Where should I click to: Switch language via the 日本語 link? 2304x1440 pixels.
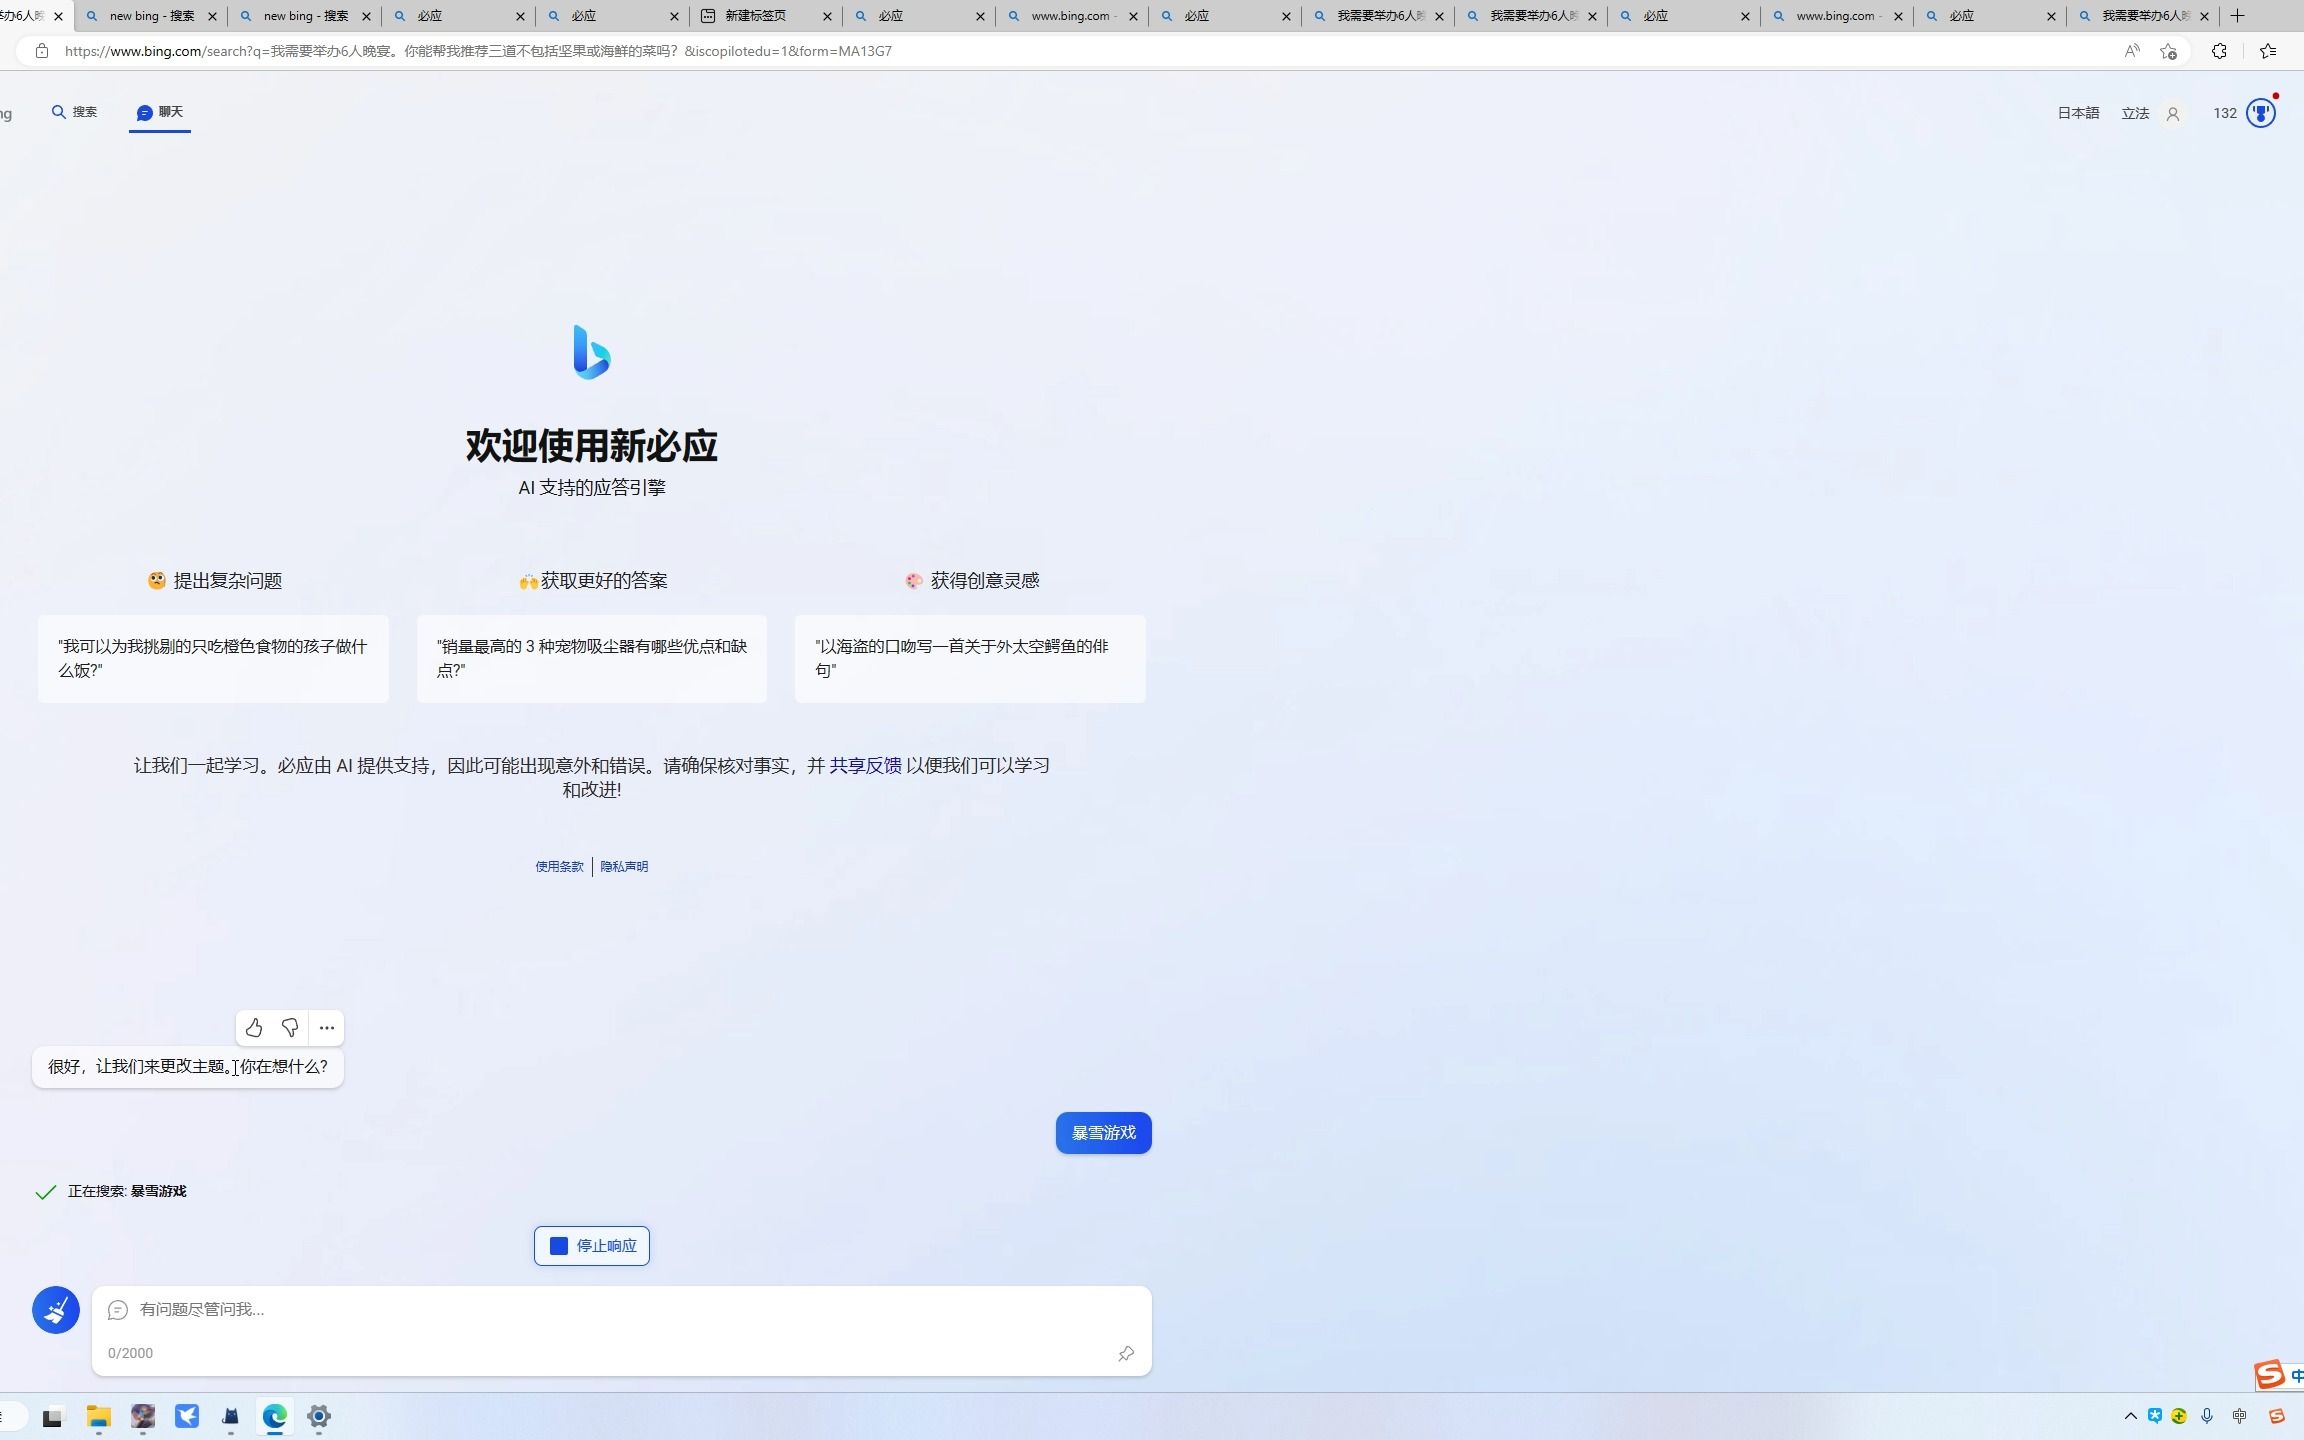[2078, 114]
